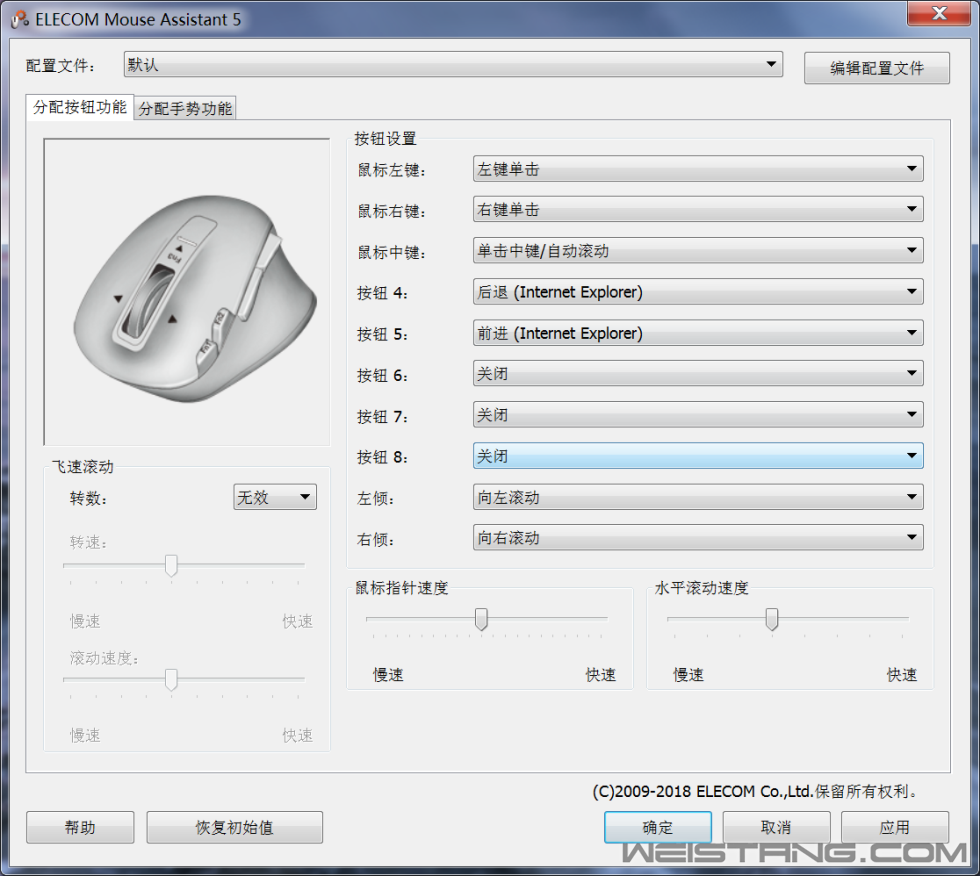980x876 pixels.
Task: Apply settings with the 应用 button
Action: [x=894, y=827]
